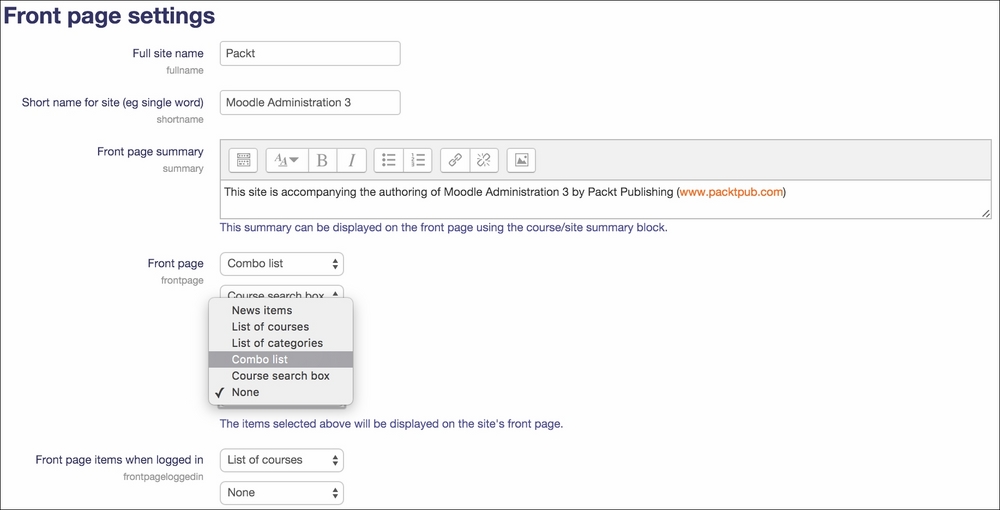This screenshot has height=510, width=1000.
Task: Toggle the editor toolbar expand icon
Action: pos(243,160)
